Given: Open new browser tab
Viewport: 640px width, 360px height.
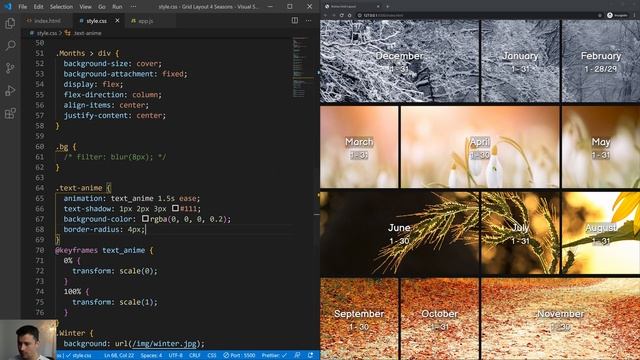Looking at the screenshot, I should click(x=387, y=6).
